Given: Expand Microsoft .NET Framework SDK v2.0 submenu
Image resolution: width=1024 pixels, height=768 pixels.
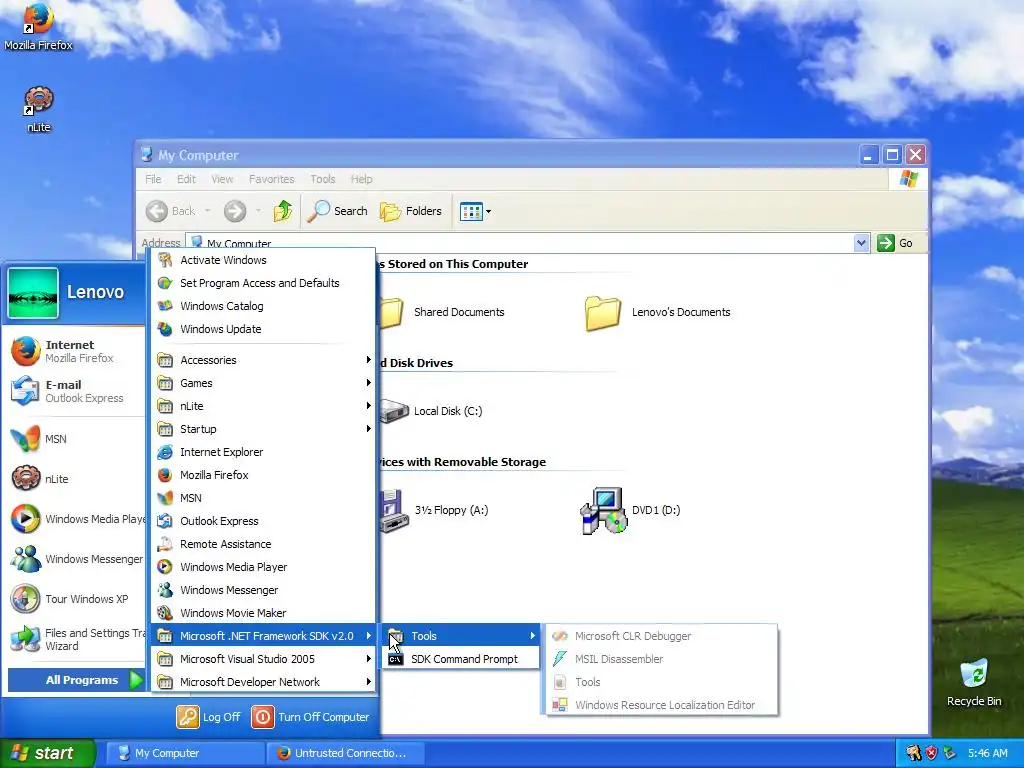Looking at the screenshot, I should click(x=263, y=636).
